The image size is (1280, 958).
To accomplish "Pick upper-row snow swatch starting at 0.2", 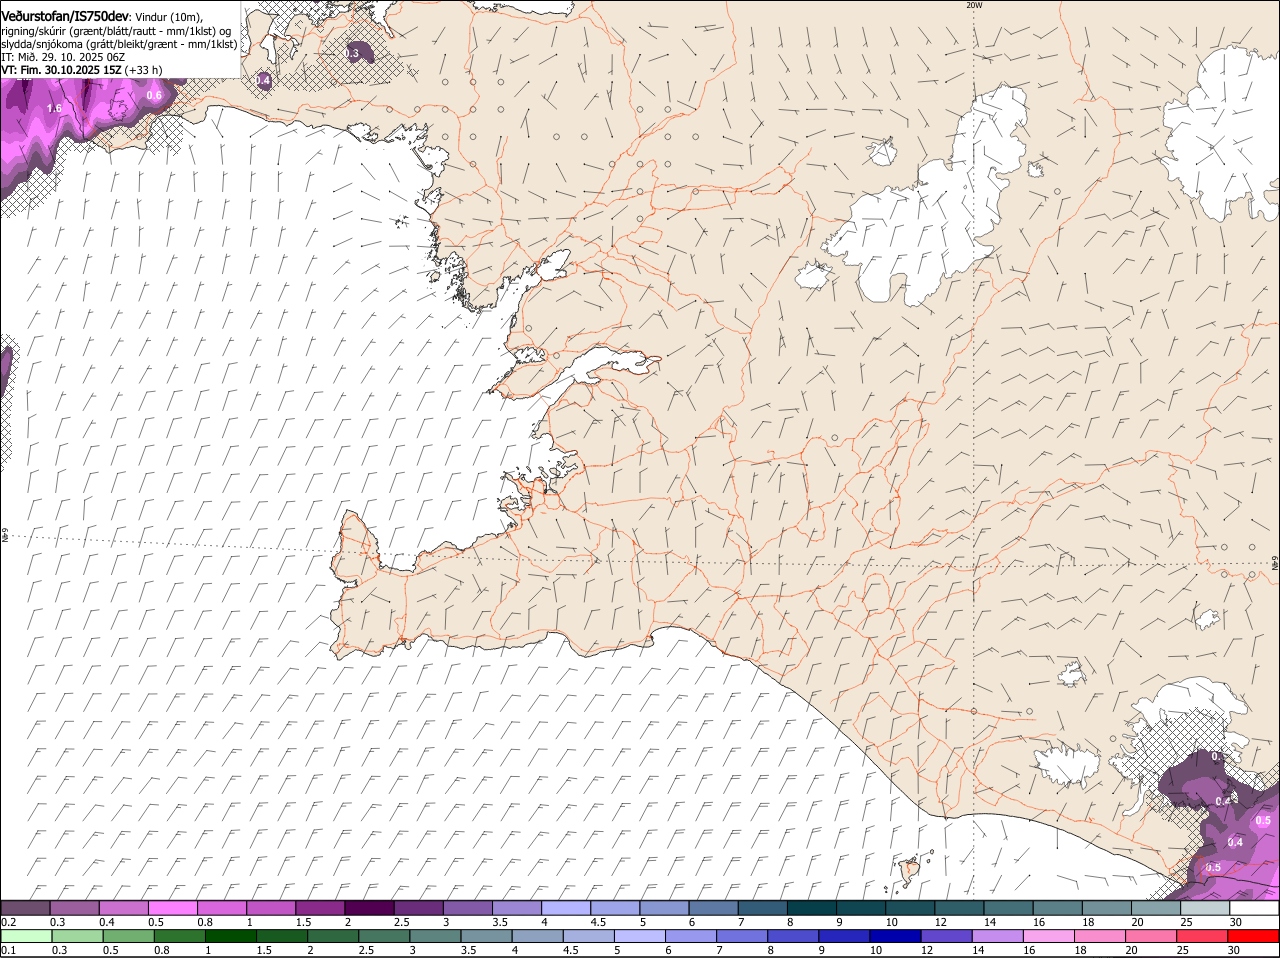I will [25, 908].
